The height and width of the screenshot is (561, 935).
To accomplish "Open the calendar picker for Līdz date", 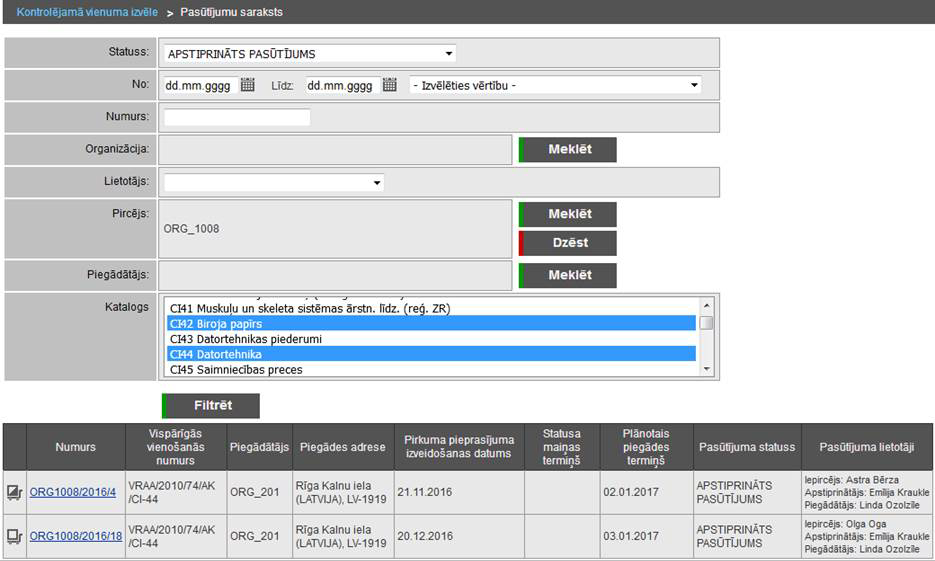I will pyautogui.click(x=390, y=85).
